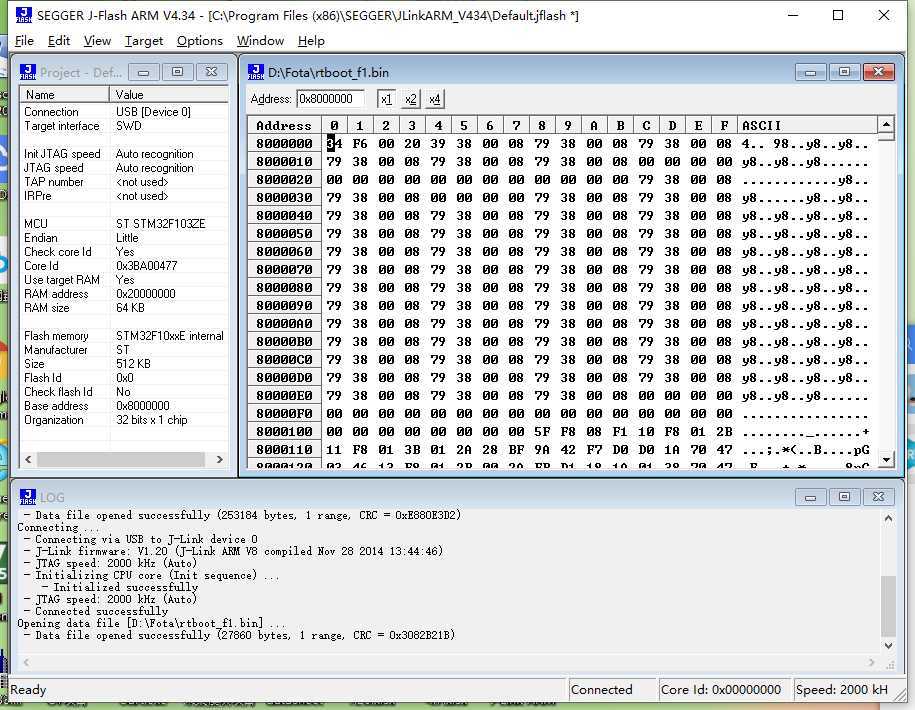Click hex view scroll up arrow
This screenshot has width=915, height=710.
pyautogui.click(x=886, y=125)
